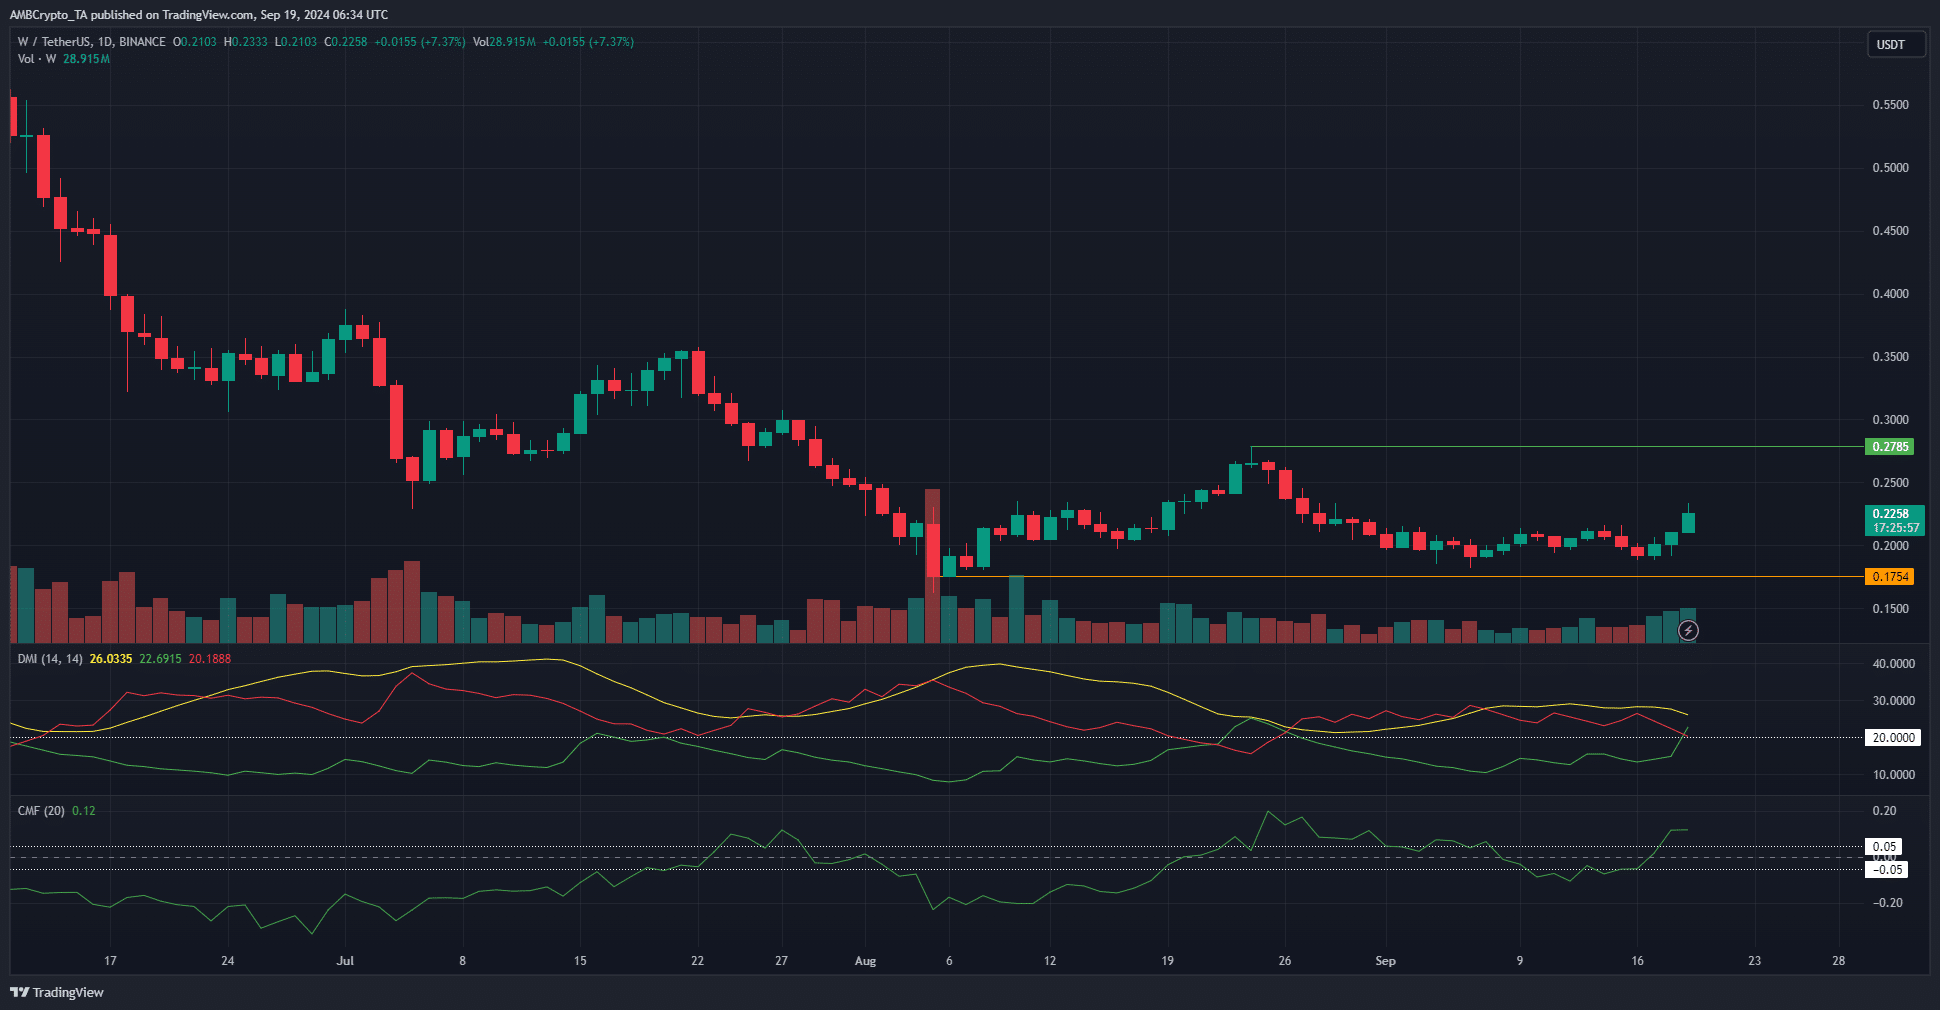This screenshot has height=1010, width=1940.
Task: Click the CMF value 0.12
Action: coord(84,811)
